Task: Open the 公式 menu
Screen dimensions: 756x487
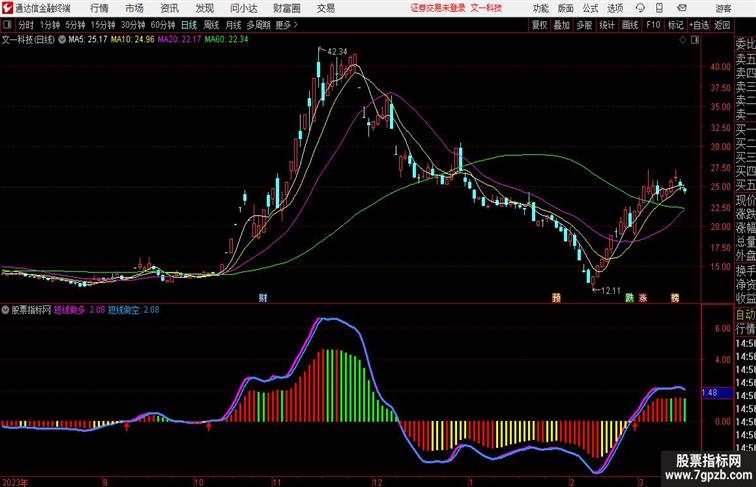Action: [x=590, y=8]
